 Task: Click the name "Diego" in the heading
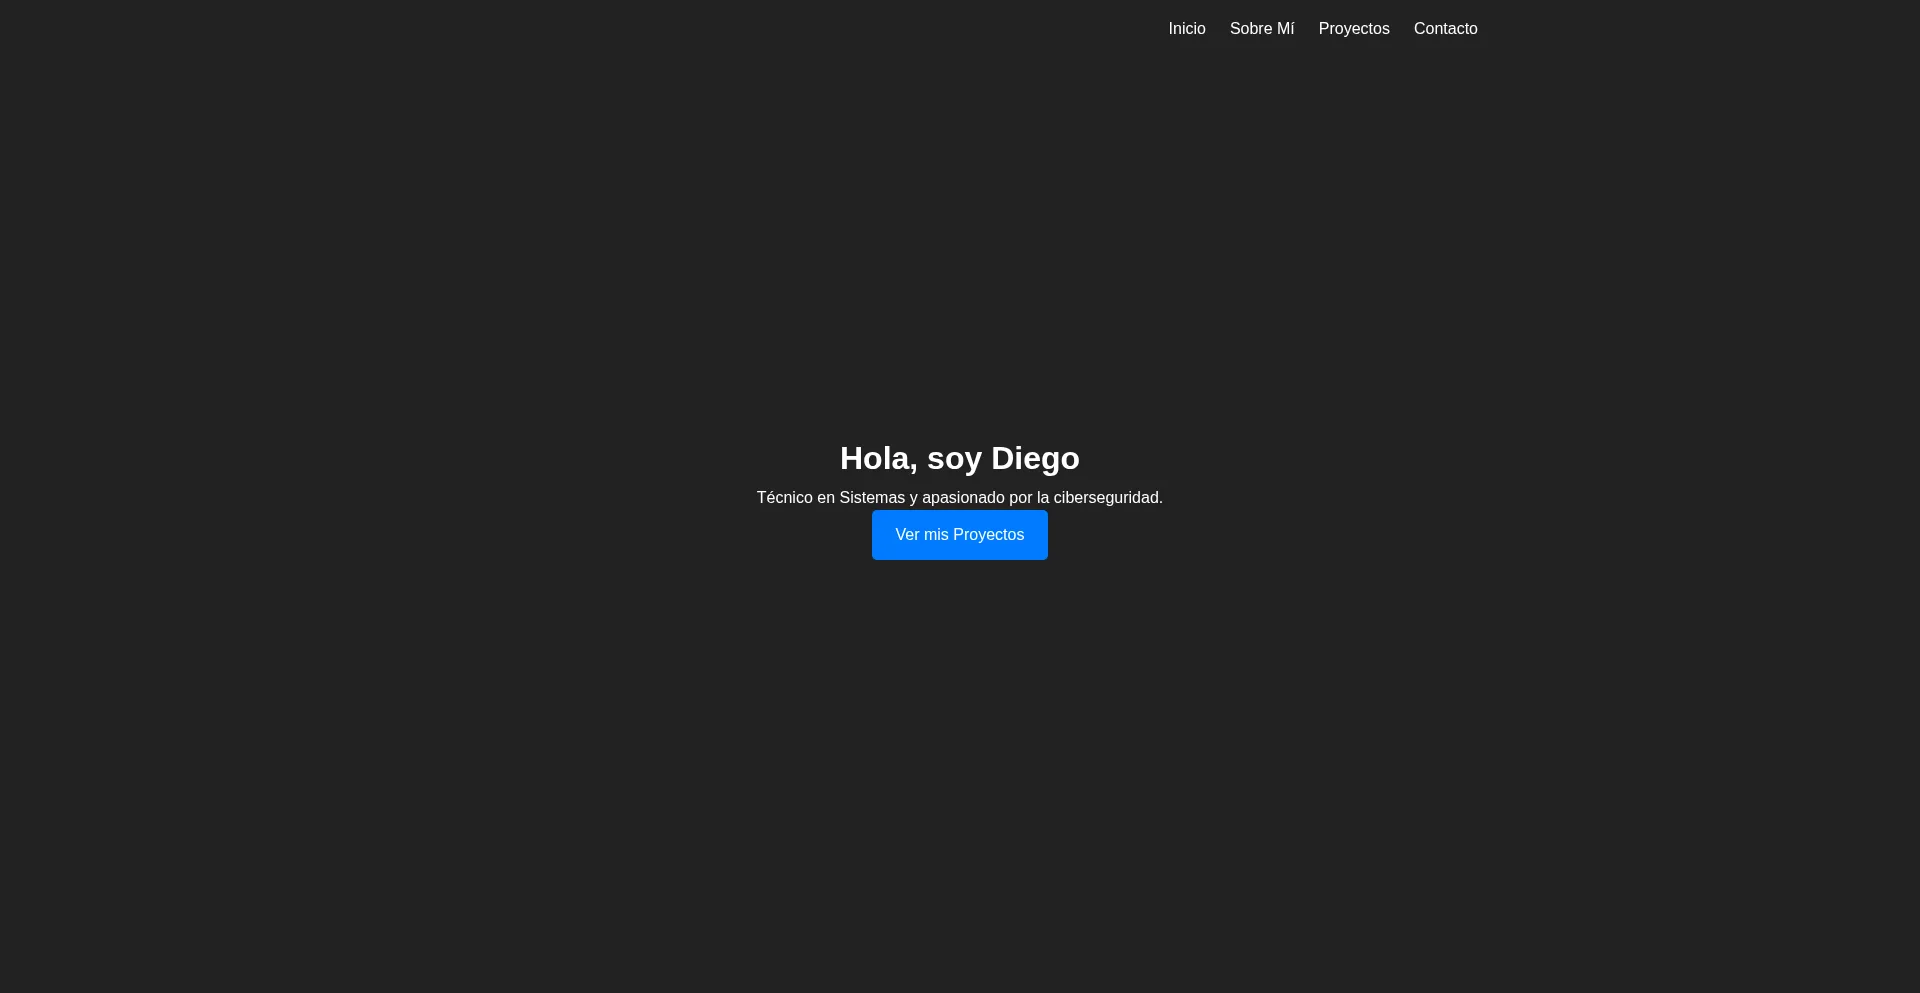pyautogui.click(x=1035, y=458)
